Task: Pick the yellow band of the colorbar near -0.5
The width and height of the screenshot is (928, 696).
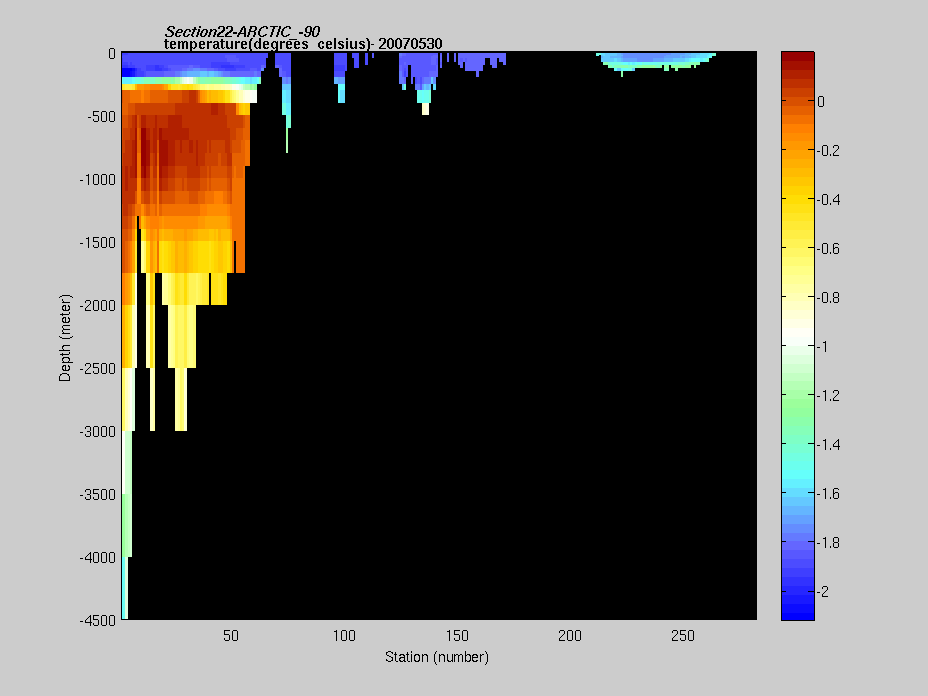Action: pos(798,224)
